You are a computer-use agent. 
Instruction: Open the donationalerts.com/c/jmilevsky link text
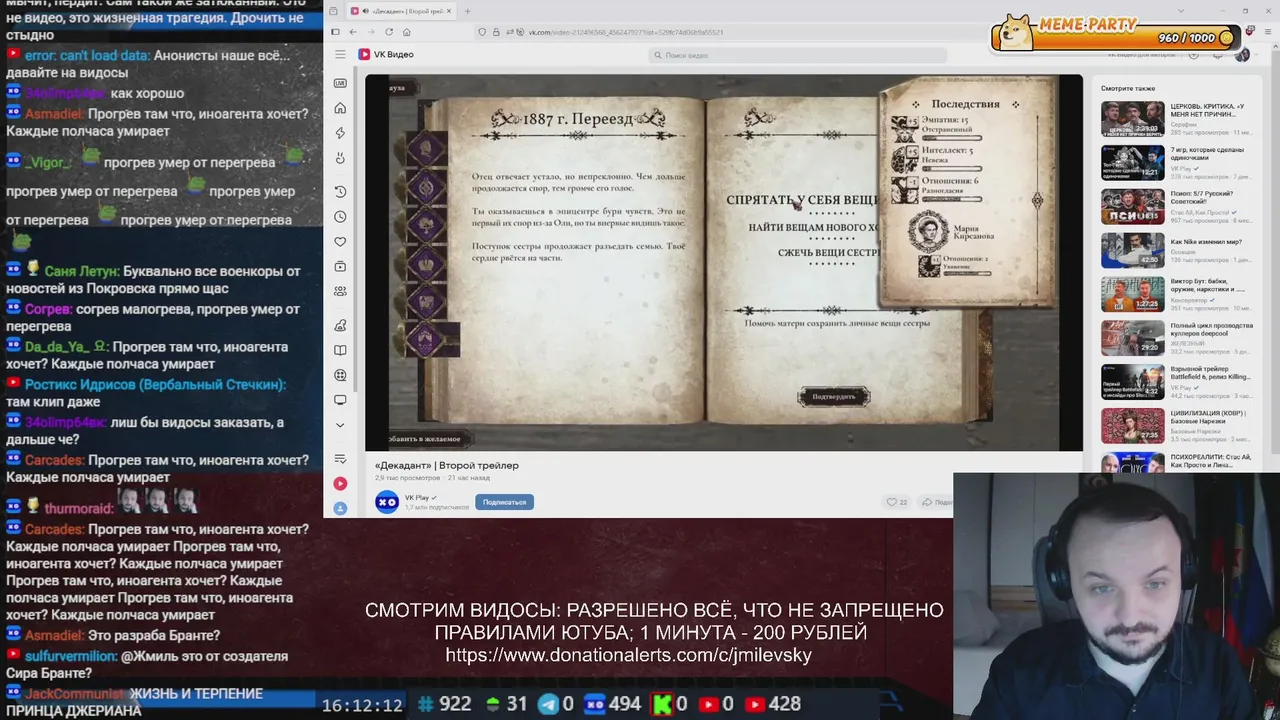click(x=628, y=656)
